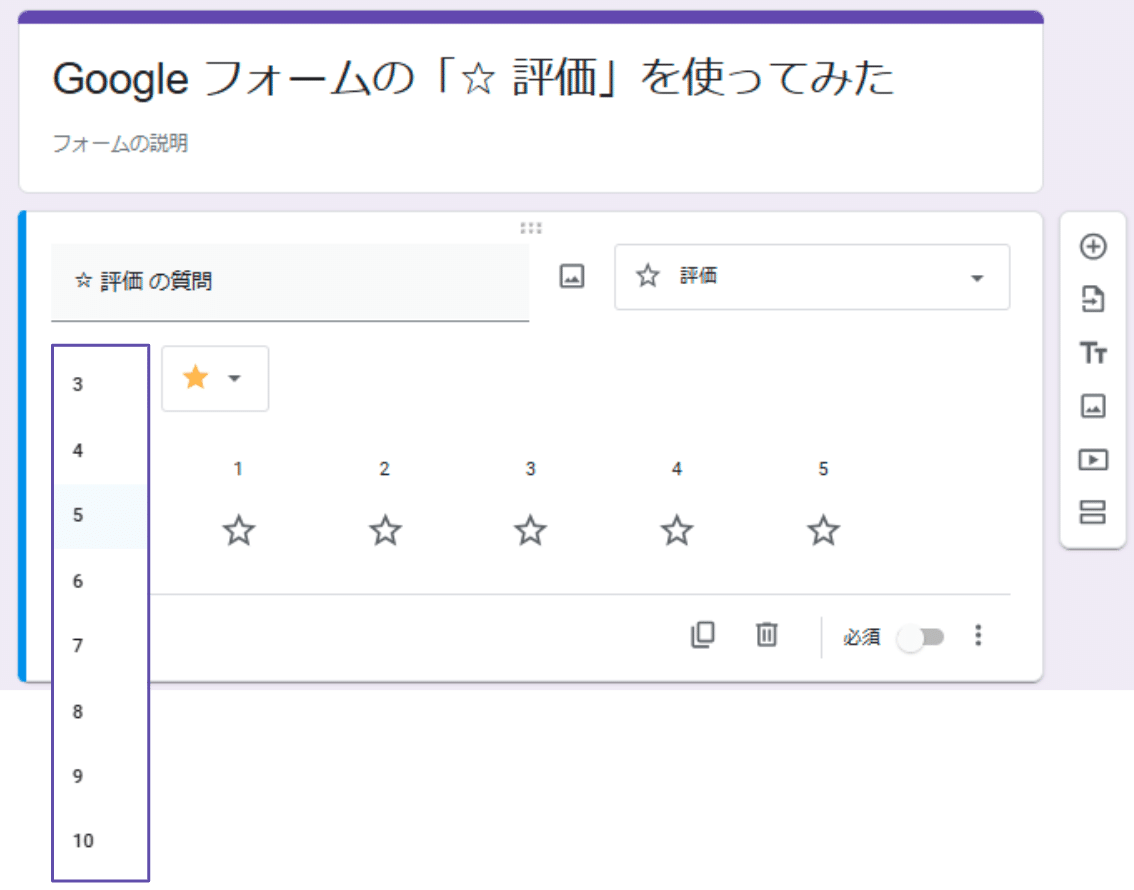
Task: Add a video with the sidebar video icon
Action: (1094, 459)
